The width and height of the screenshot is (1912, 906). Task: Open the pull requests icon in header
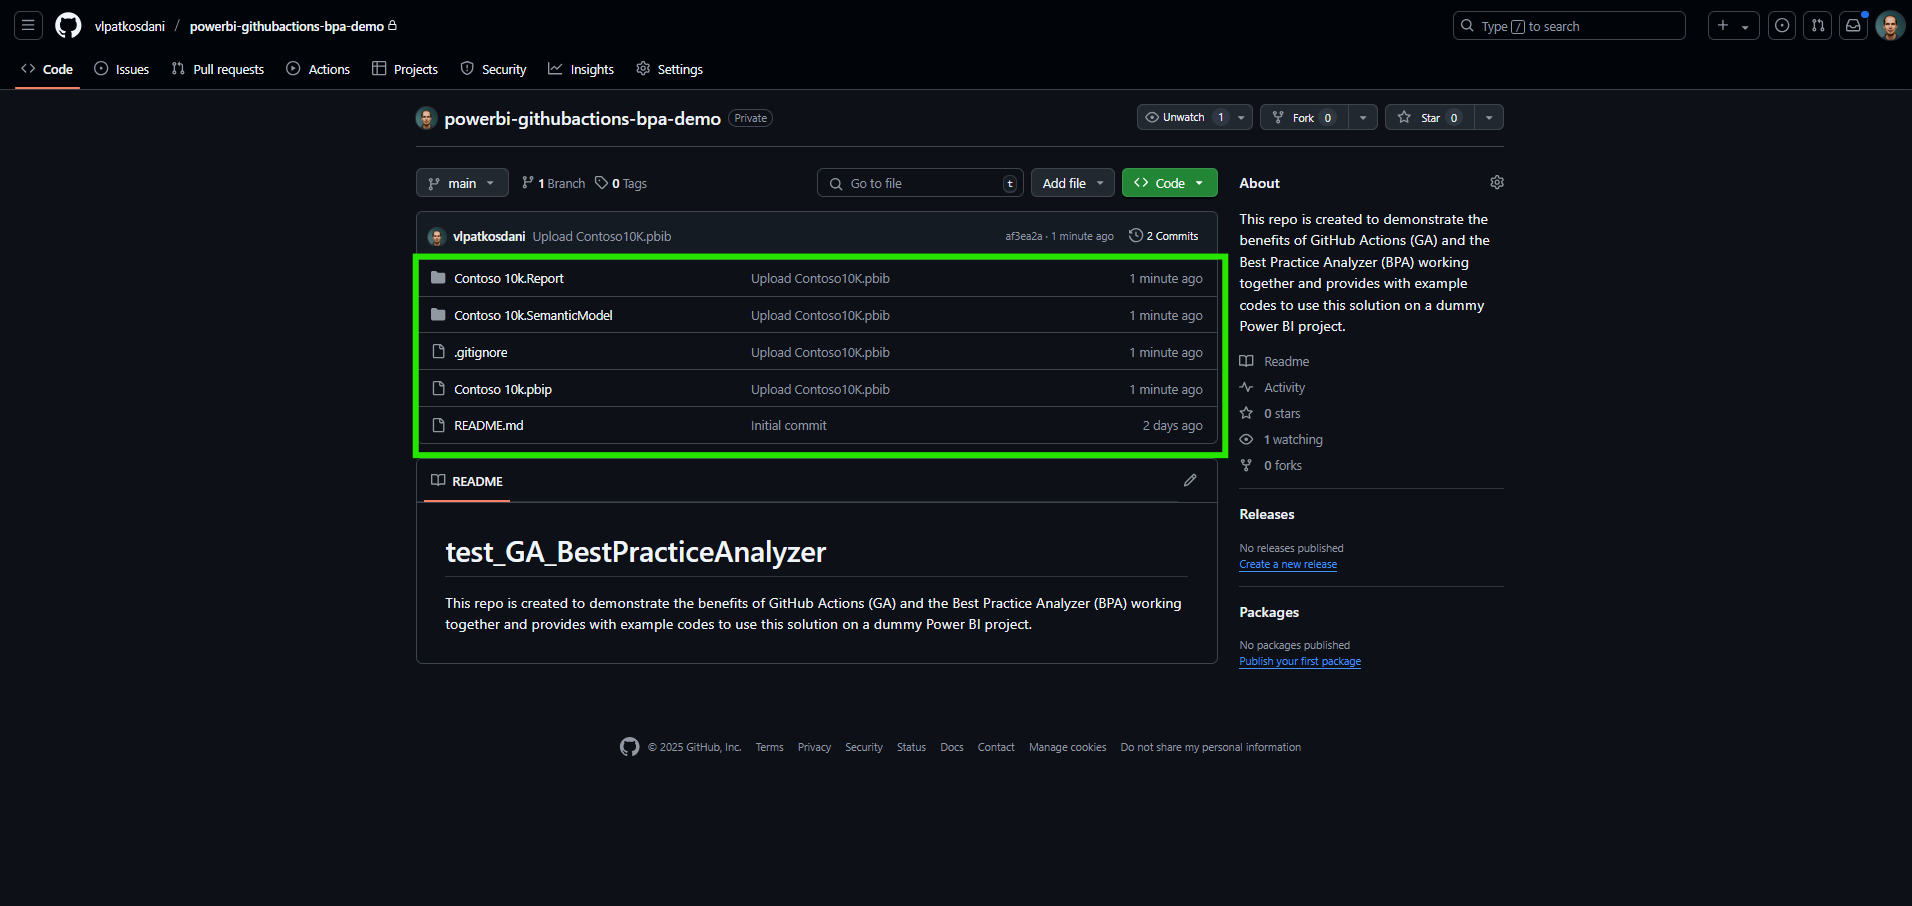click(x=1817, y=25)
